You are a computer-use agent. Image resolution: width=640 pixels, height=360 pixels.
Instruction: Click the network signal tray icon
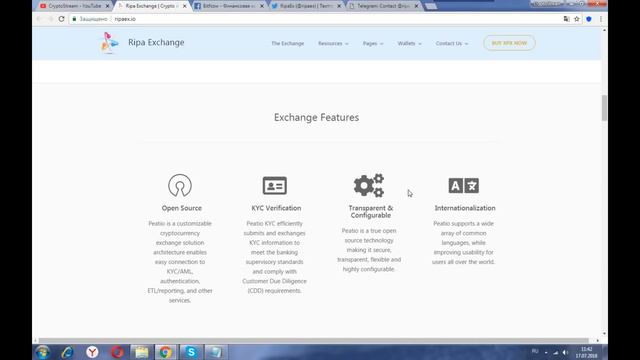pyautogui.click(x=556, y=352)
